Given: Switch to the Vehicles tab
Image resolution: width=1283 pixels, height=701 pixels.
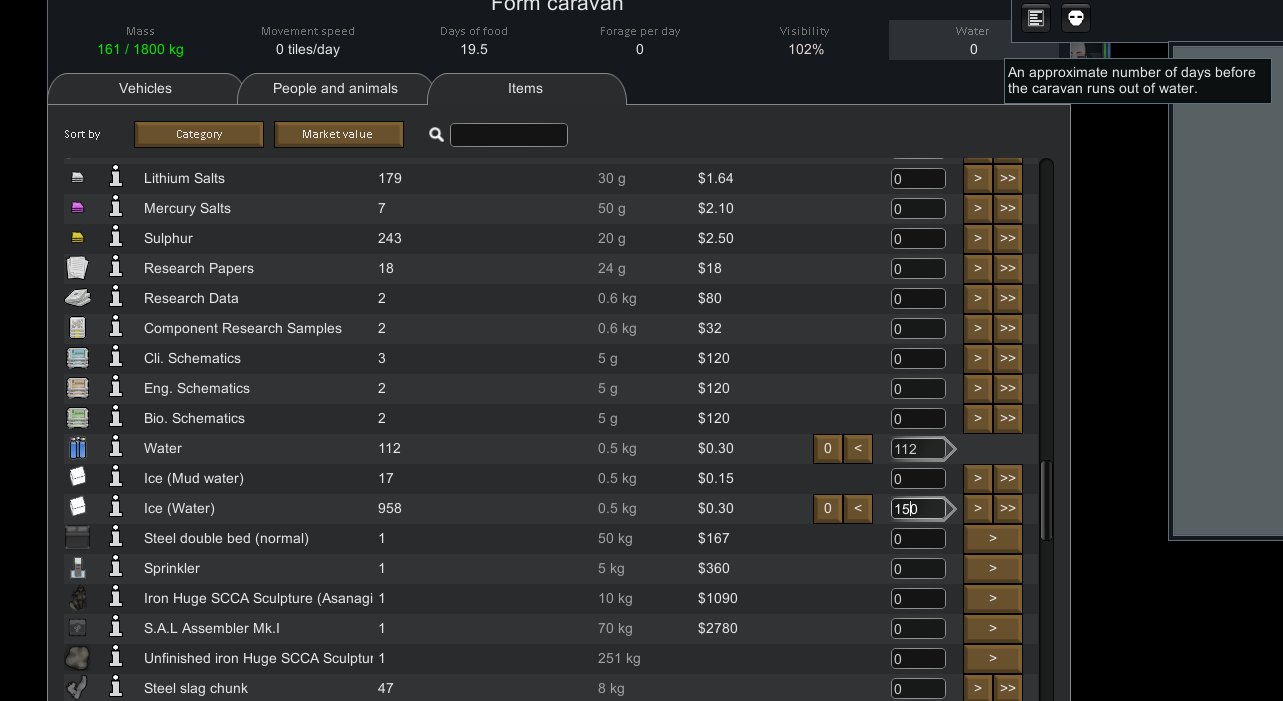Looking at the screenshot, I should pos(145,89).
